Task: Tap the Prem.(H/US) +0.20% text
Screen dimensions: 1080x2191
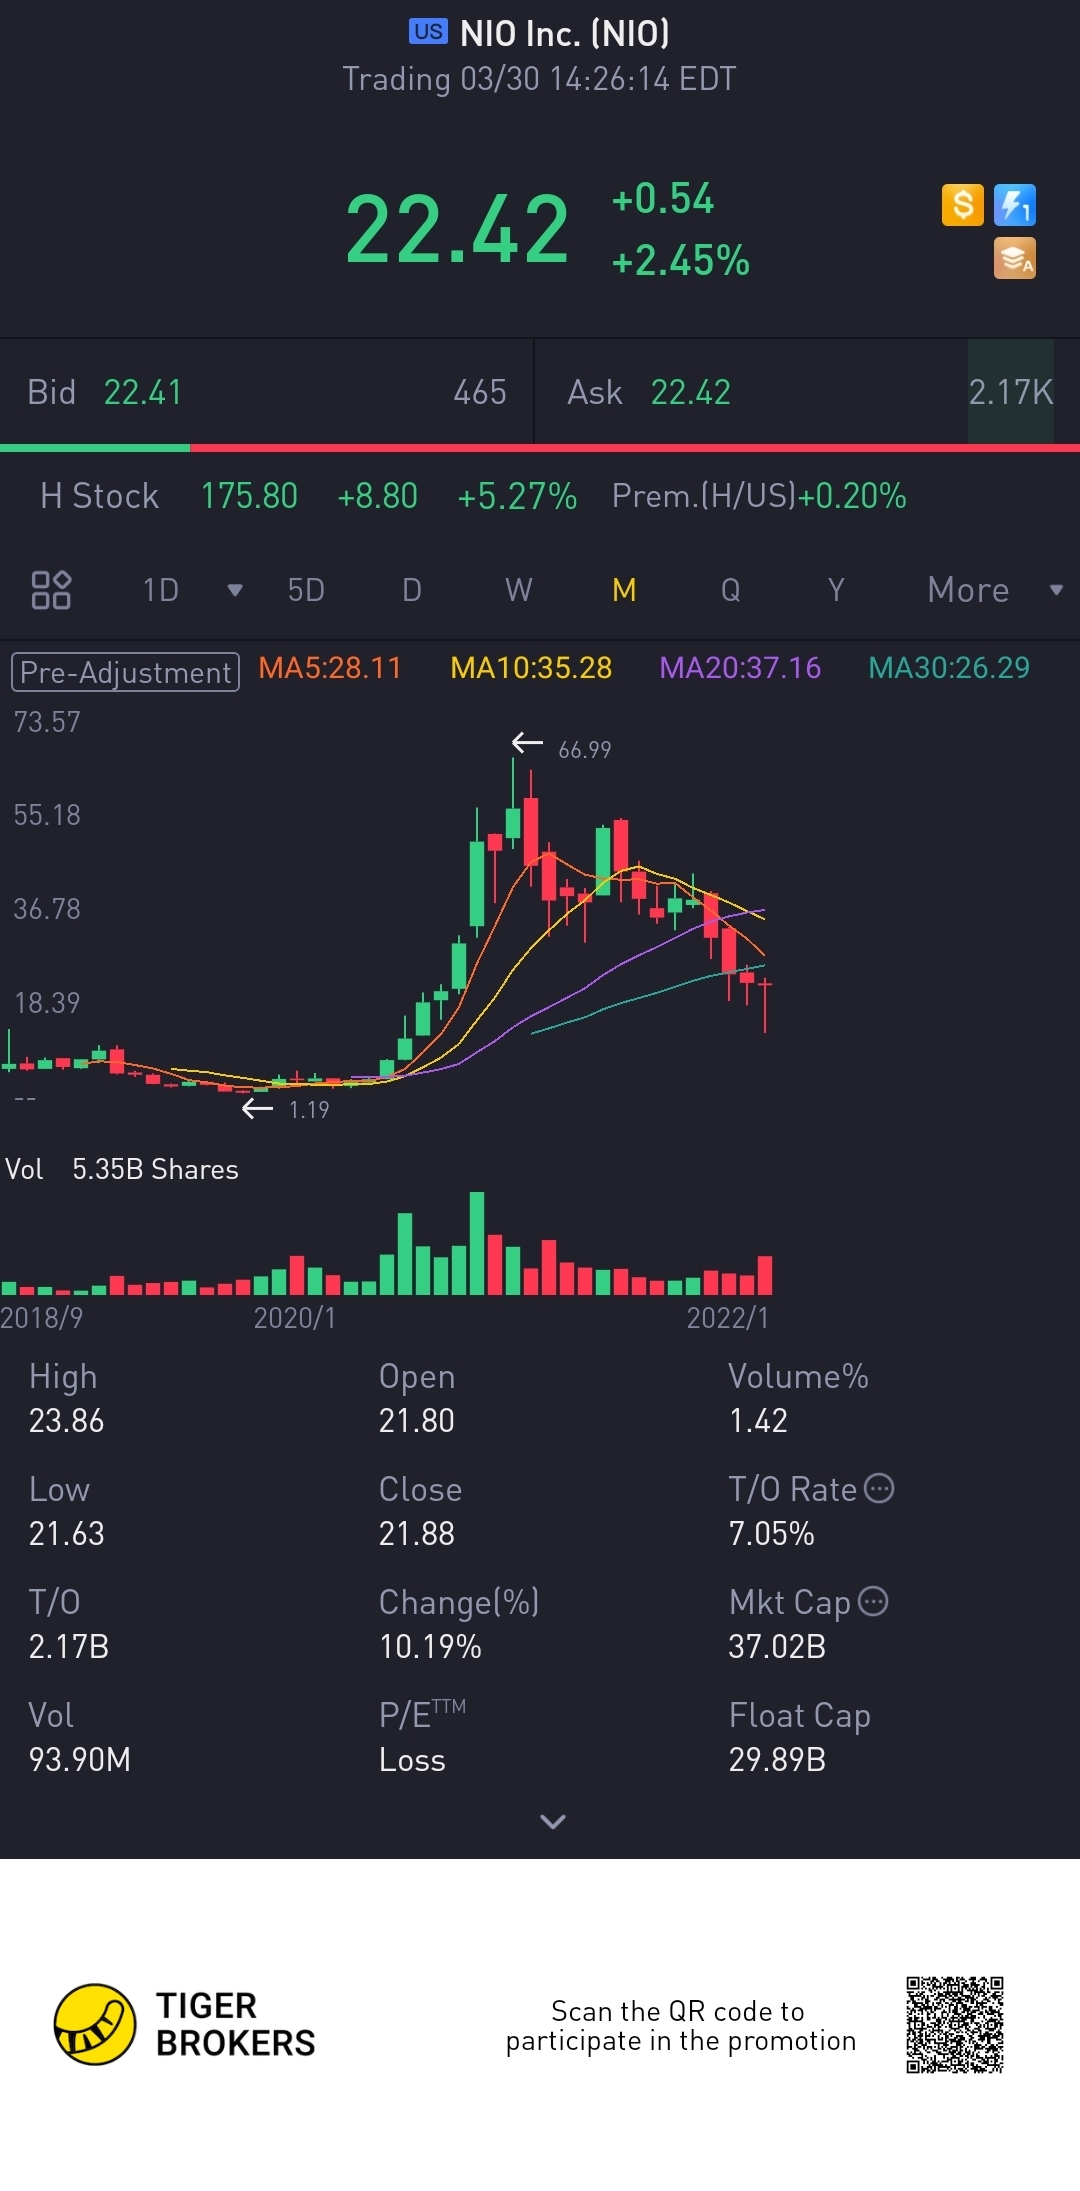Action: tap(759, 496)
